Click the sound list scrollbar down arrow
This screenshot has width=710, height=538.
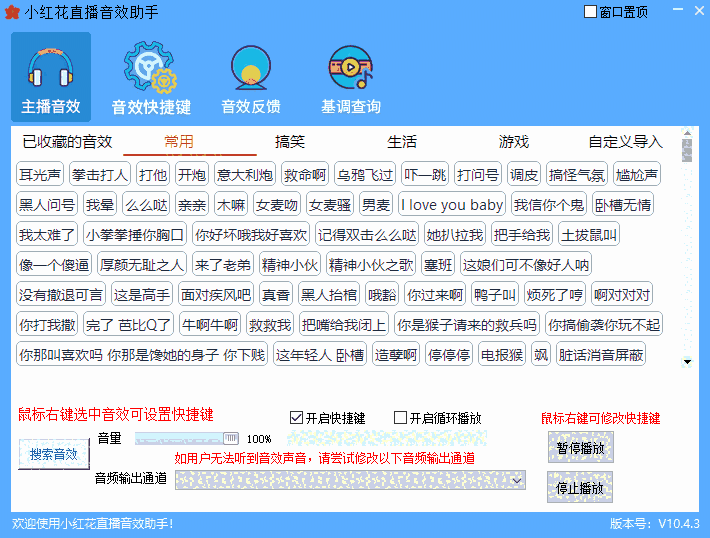point(687,361)
